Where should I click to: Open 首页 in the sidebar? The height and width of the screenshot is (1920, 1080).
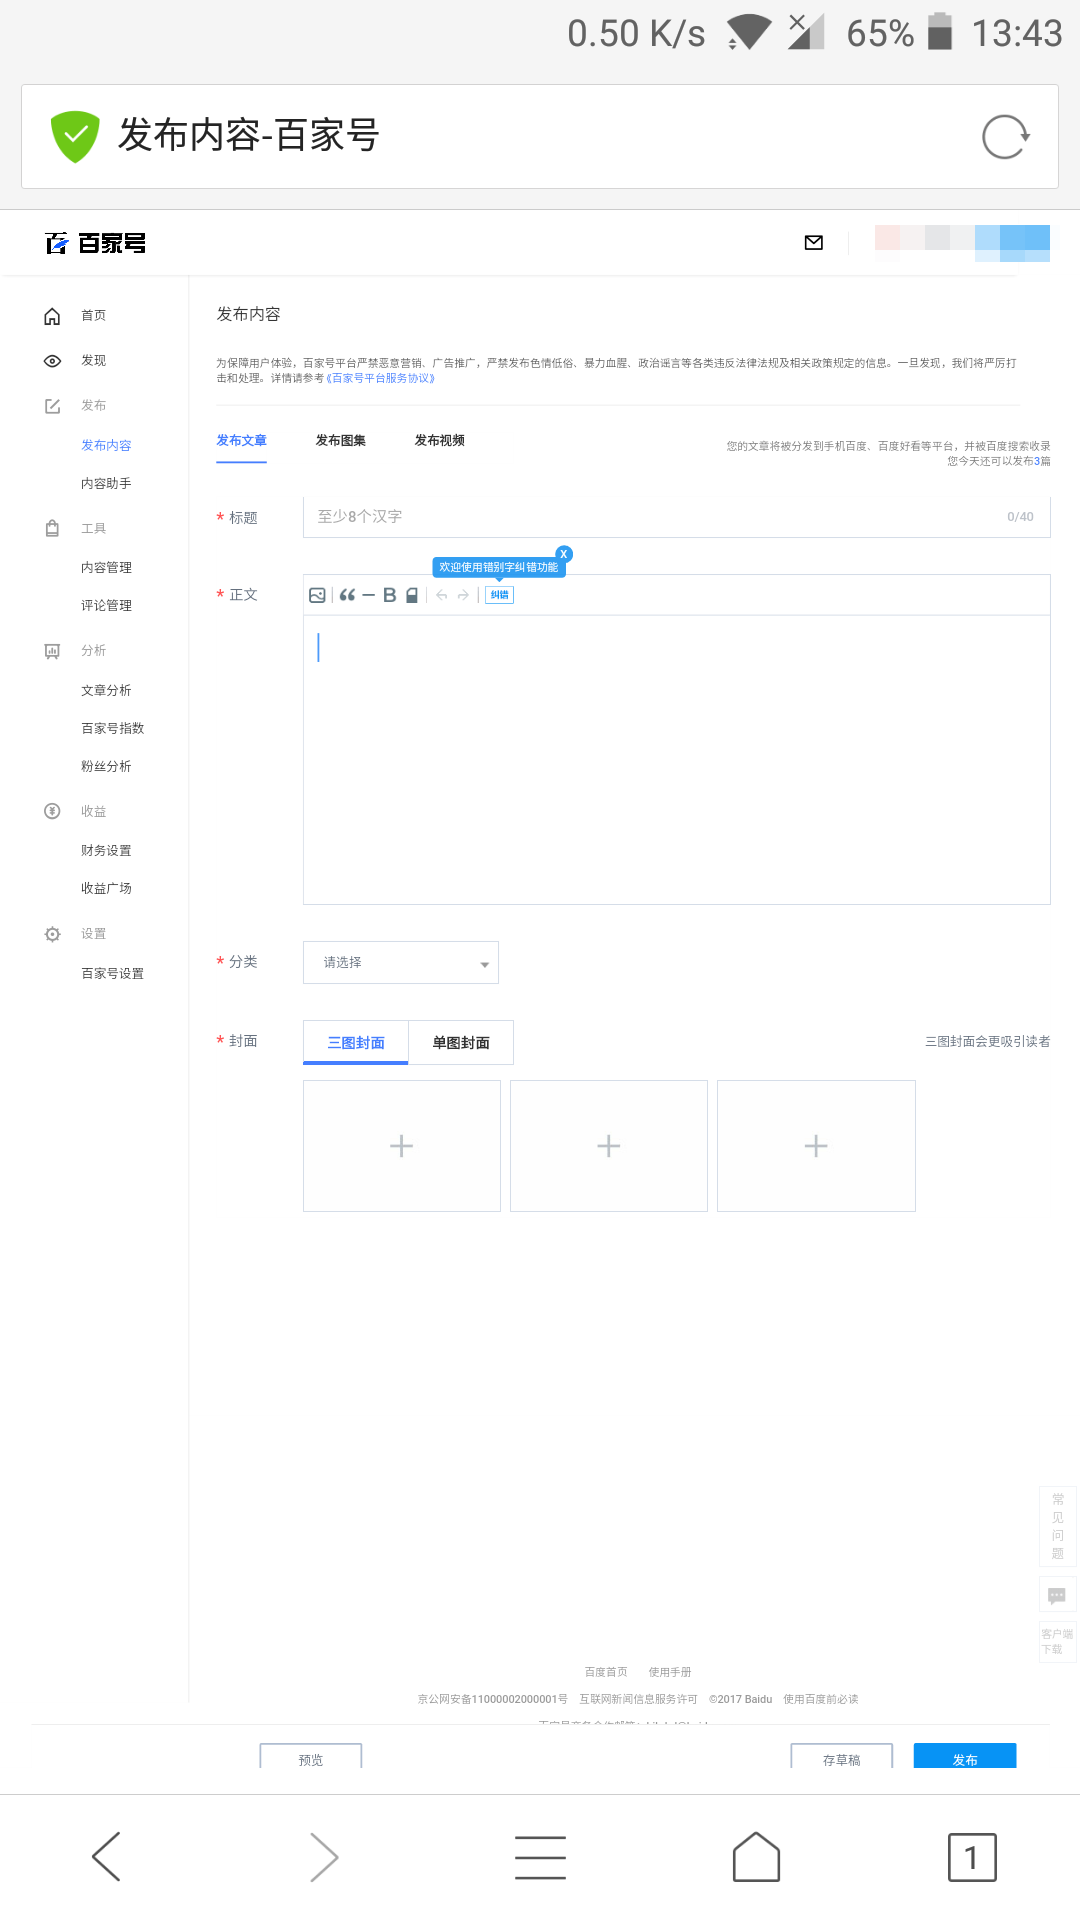[x=94, y=316]
